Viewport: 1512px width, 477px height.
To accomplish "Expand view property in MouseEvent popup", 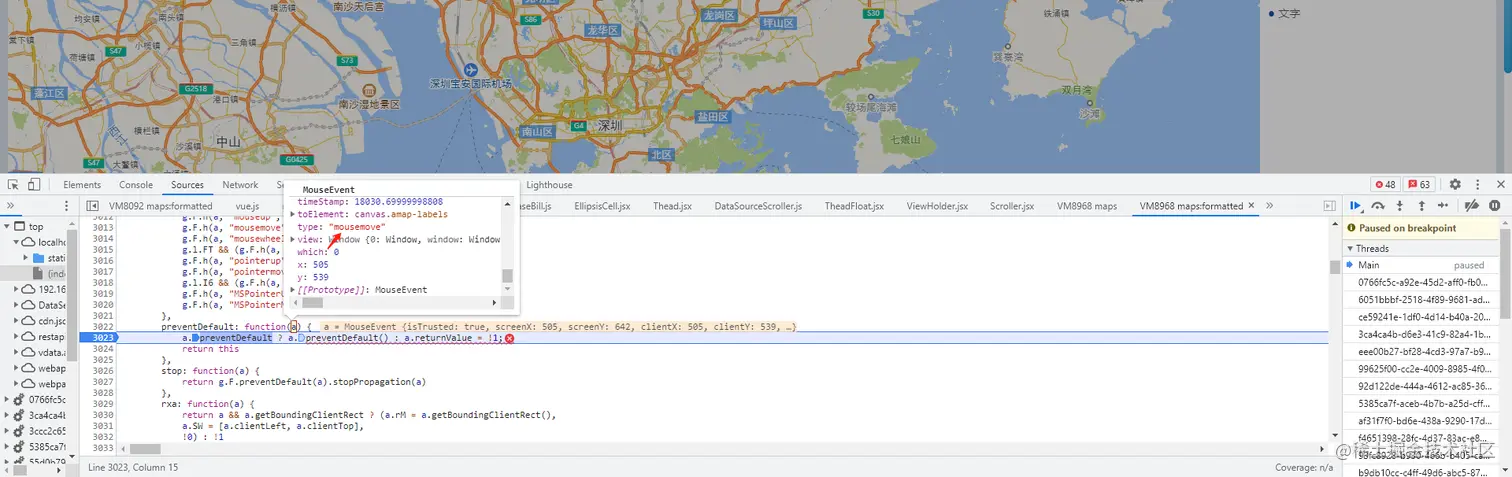I will [293, 239].
